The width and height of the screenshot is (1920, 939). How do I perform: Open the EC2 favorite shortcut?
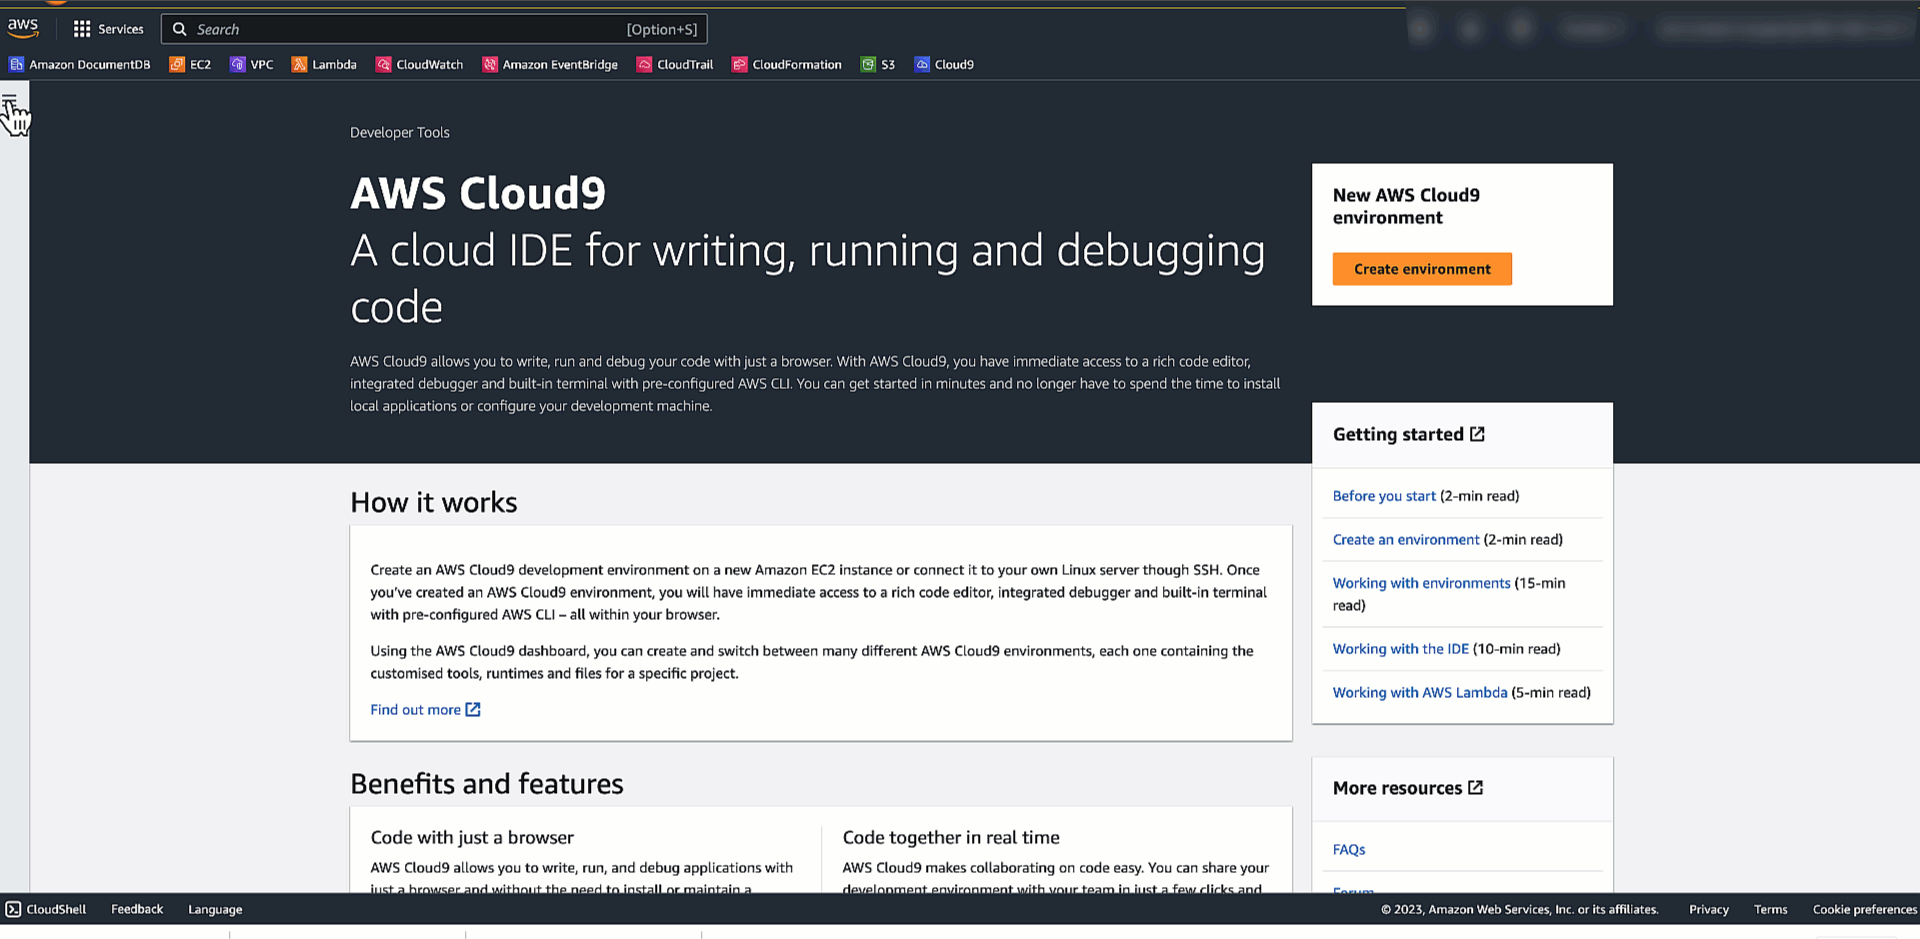190,64
